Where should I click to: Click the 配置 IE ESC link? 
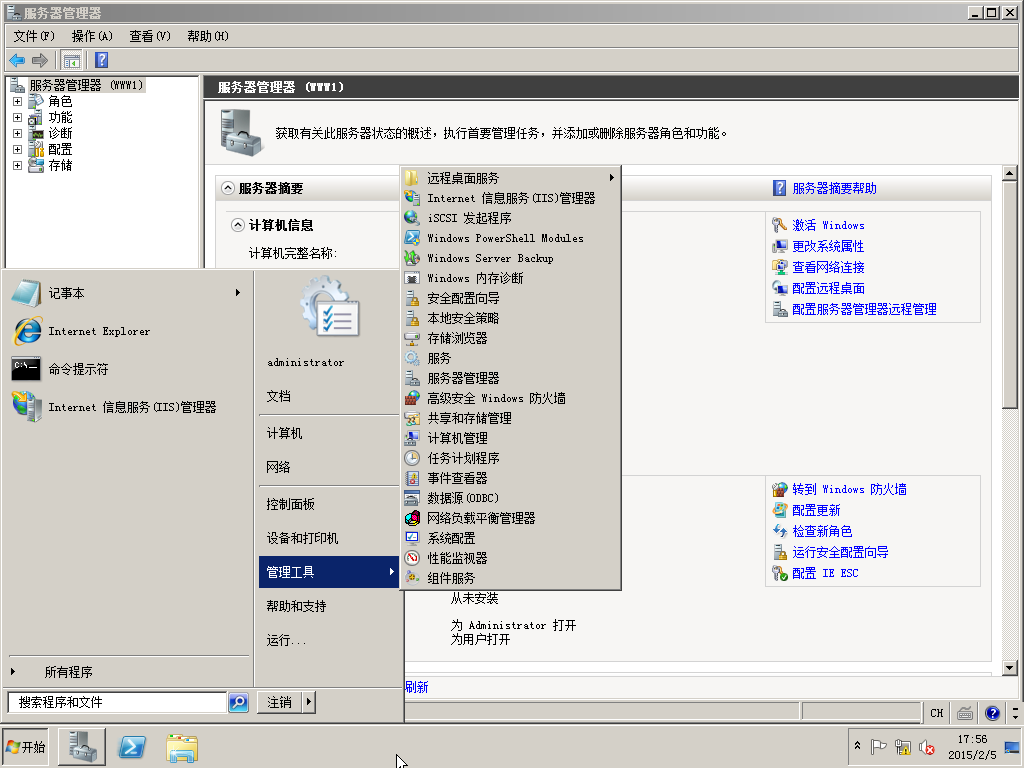click(x=825, y=573)
